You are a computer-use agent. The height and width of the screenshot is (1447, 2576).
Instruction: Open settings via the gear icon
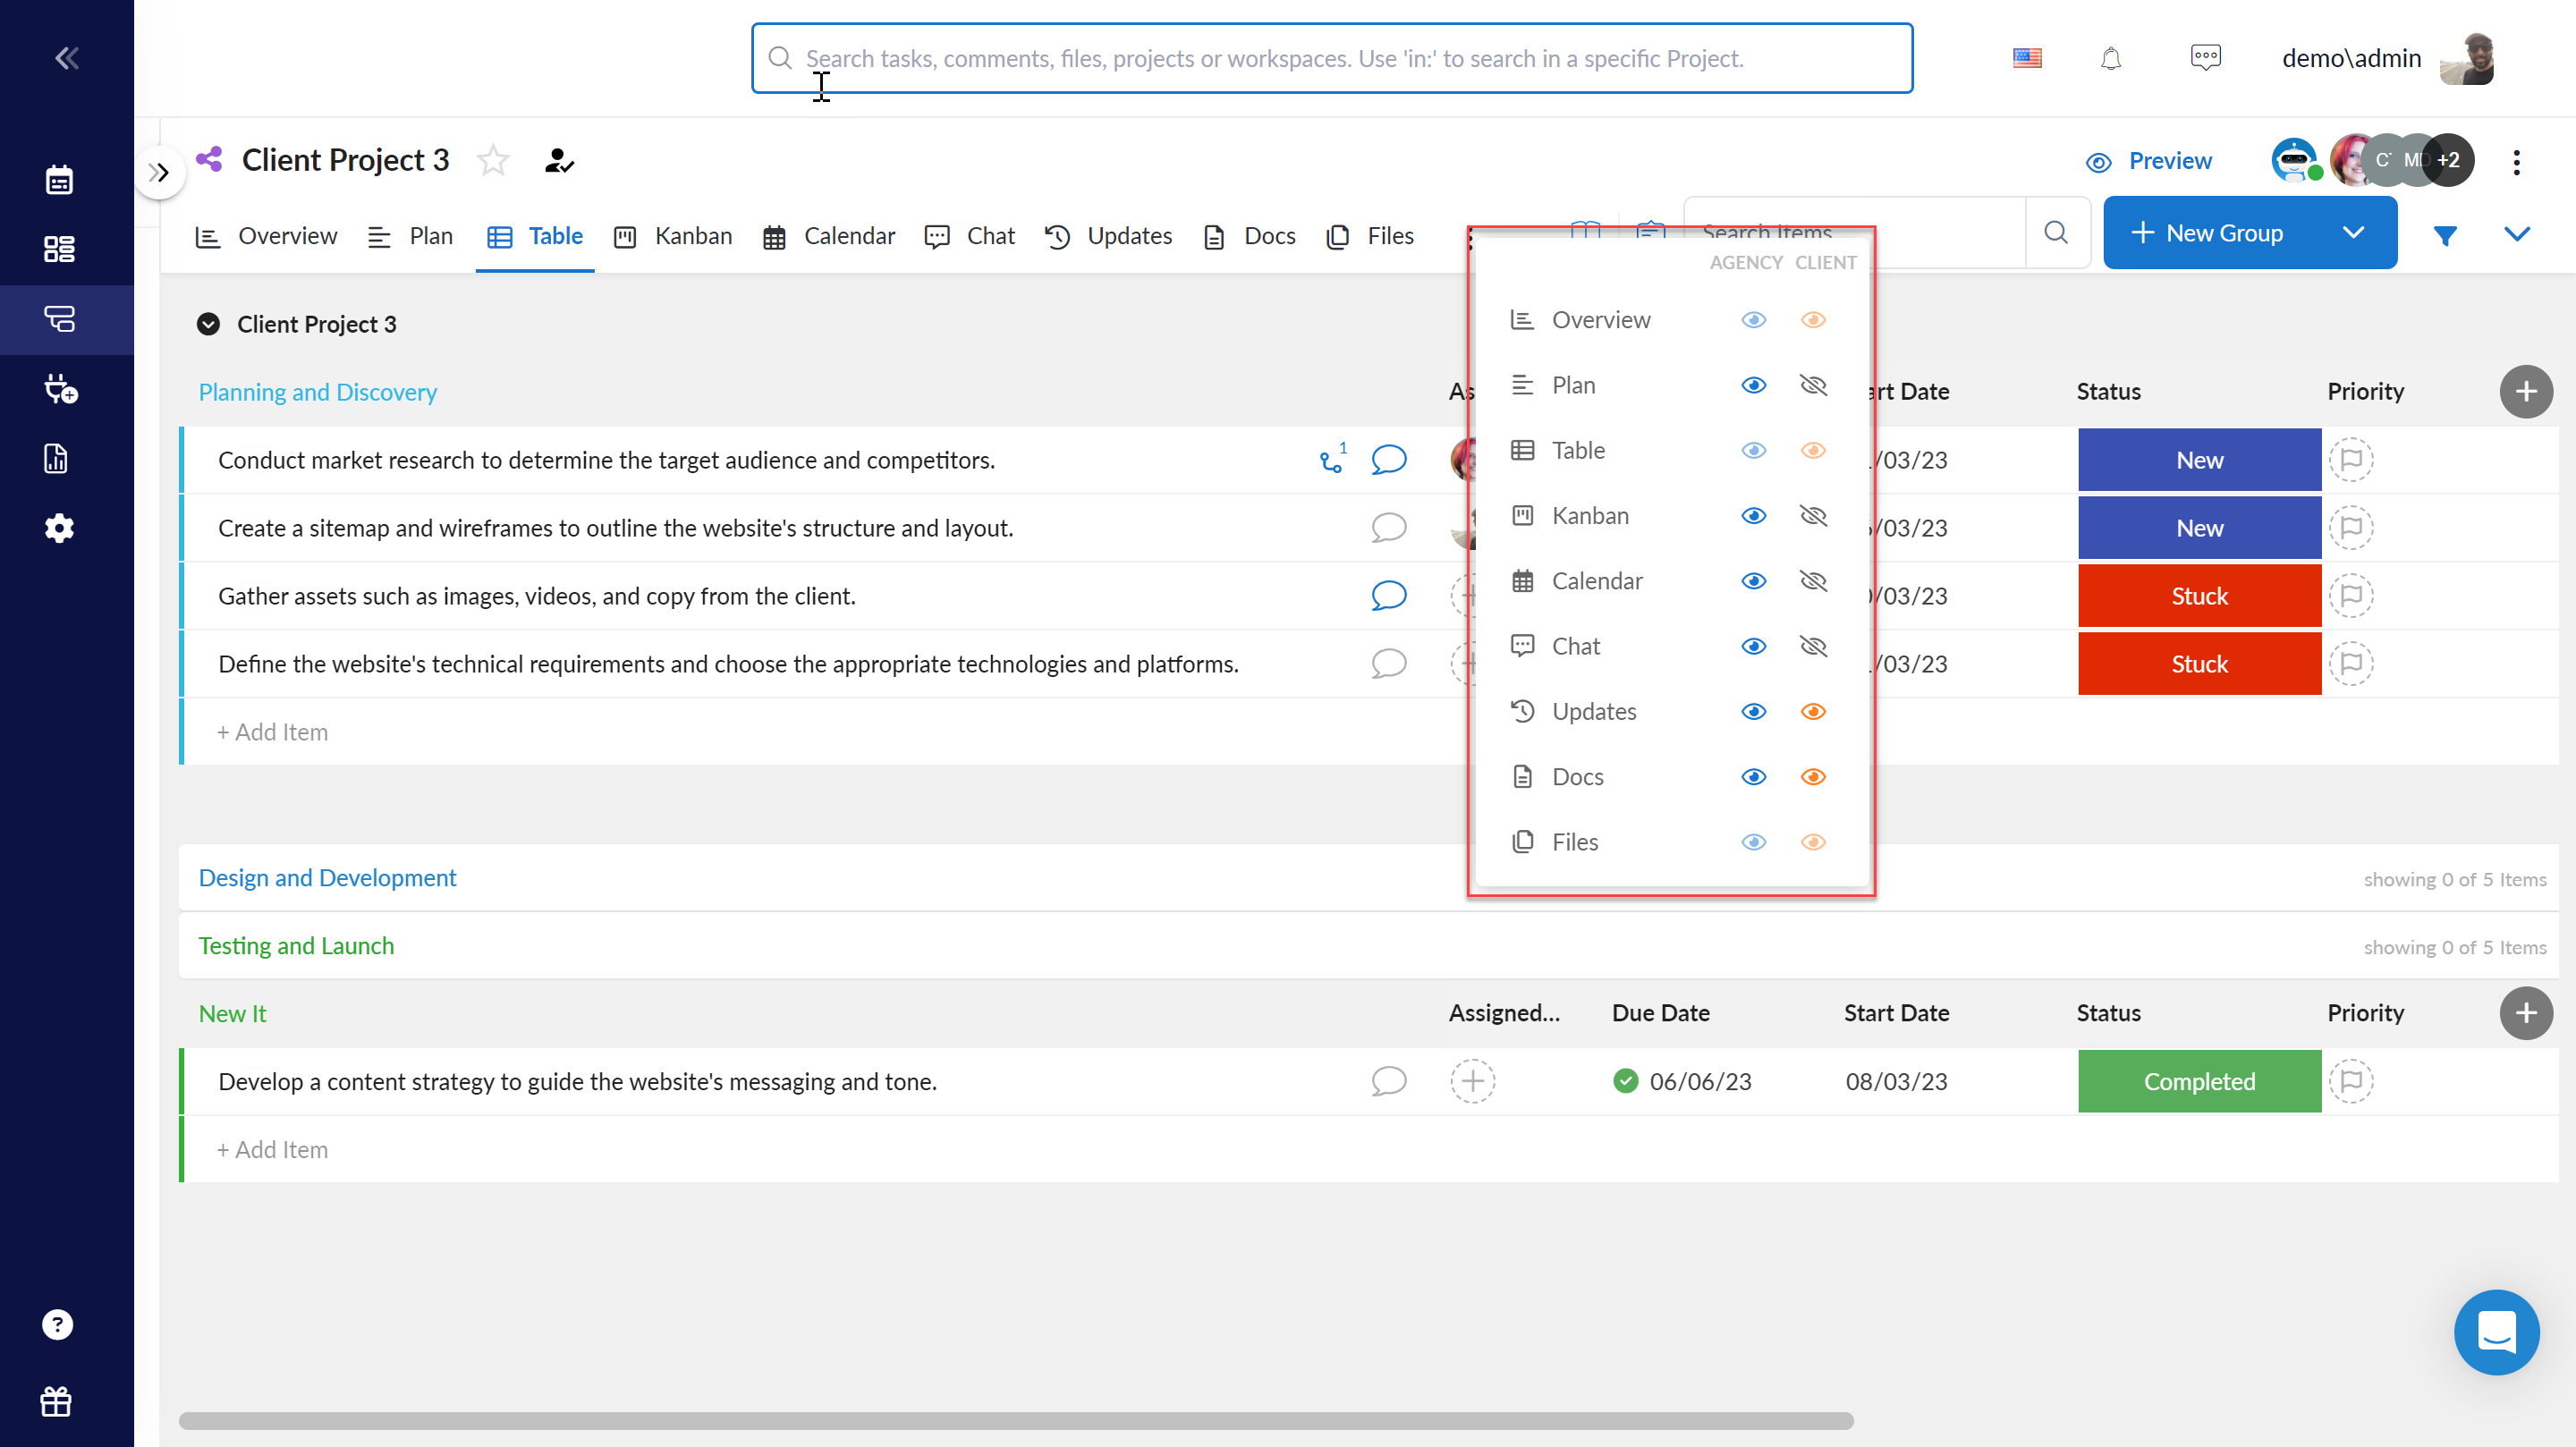click(x=59, y=528)
